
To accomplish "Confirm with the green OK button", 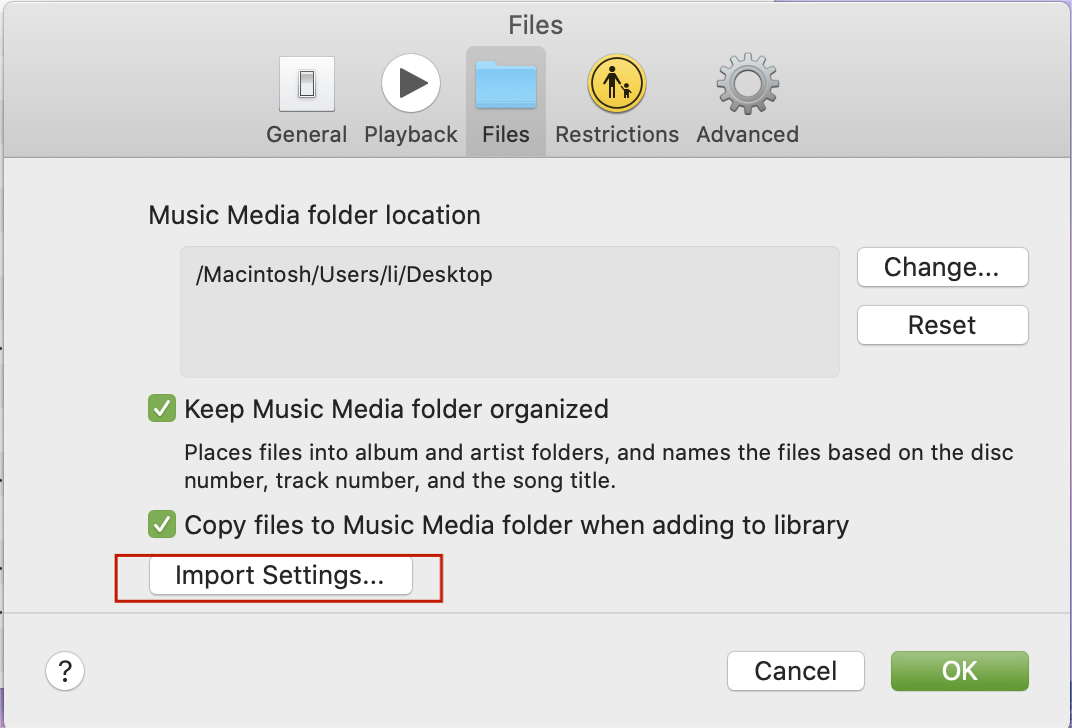I will [959, 670].
